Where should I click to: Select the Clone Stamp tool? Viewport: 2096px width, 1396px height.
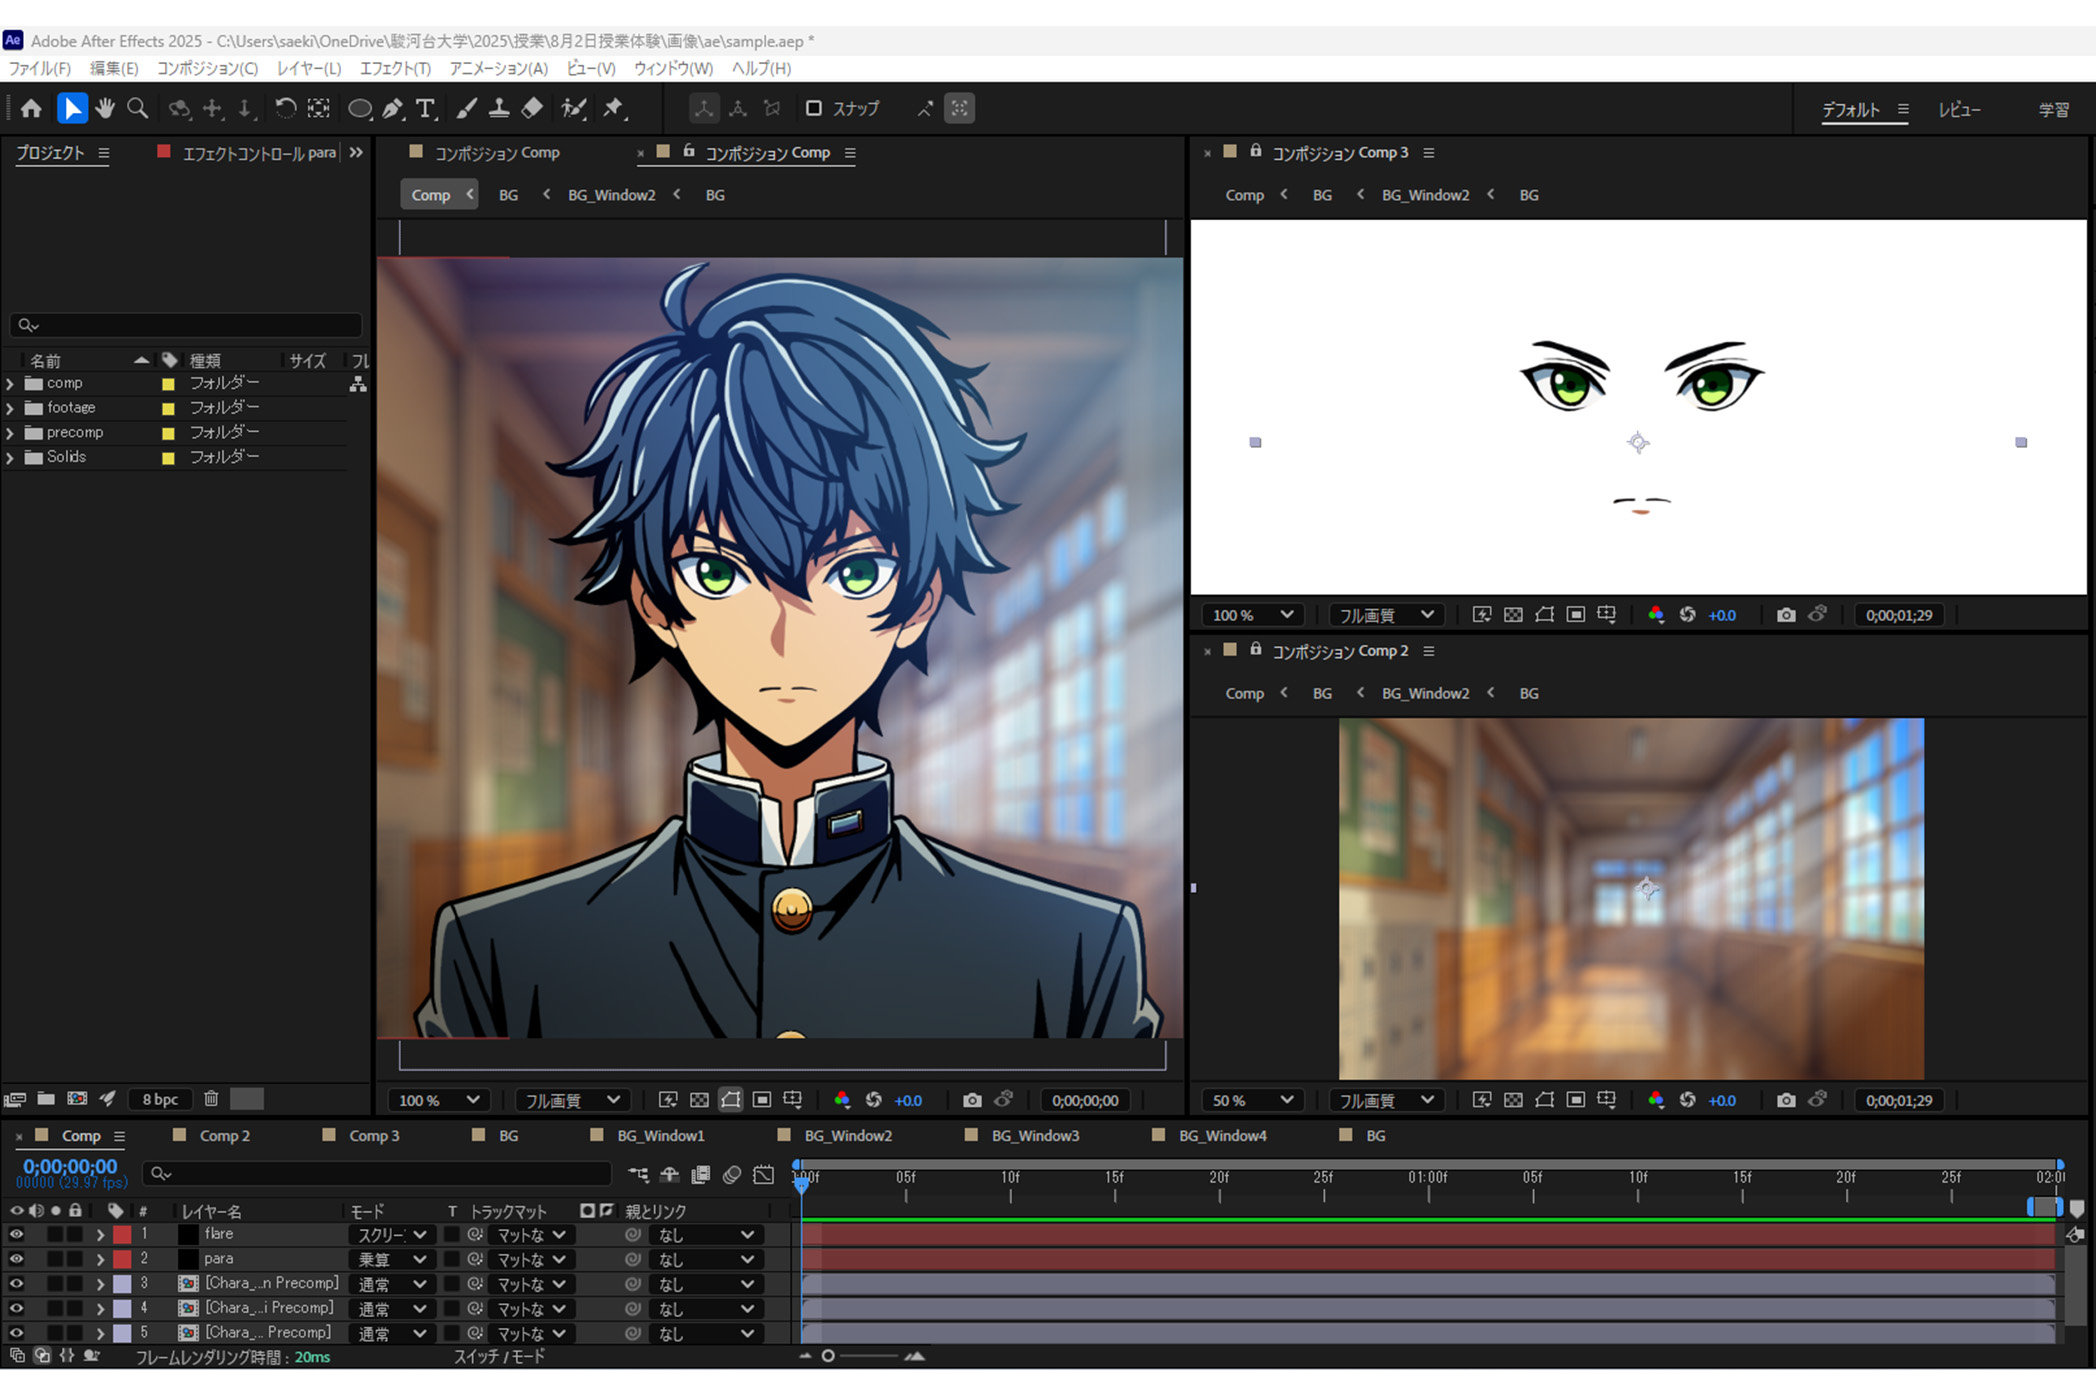click(x=499, y=108)
